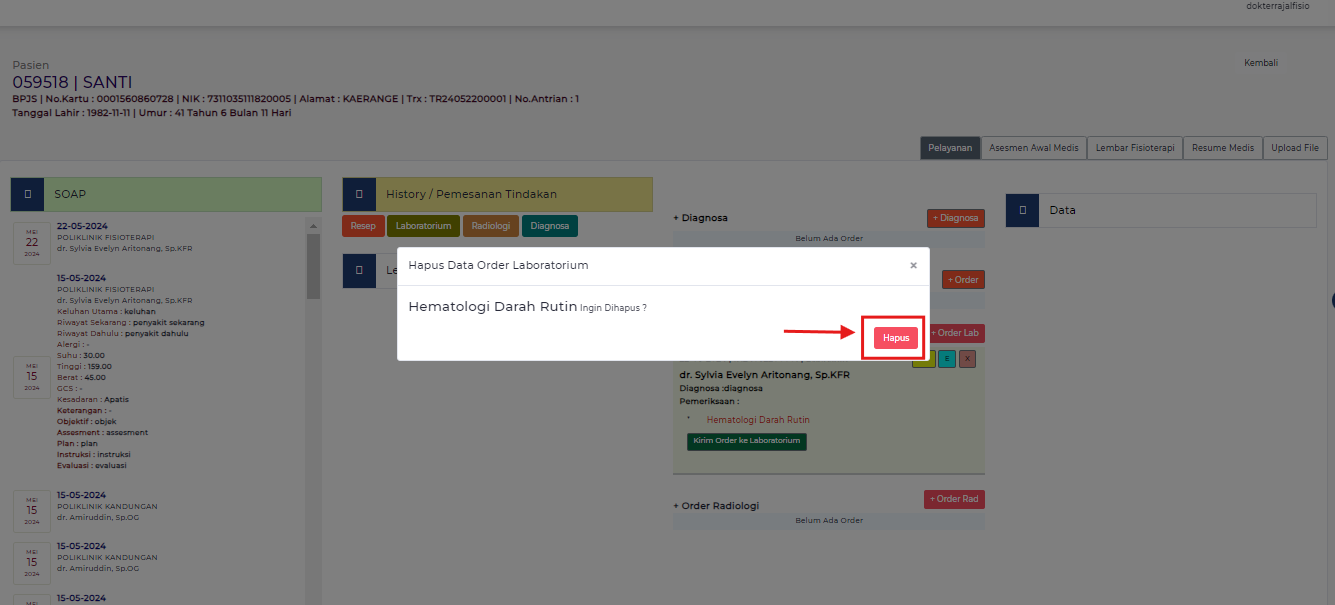Screen dimensions: 1335x605
Task: Click the 22 Mei 2024 date icon
Action: [x=31, y=243]
